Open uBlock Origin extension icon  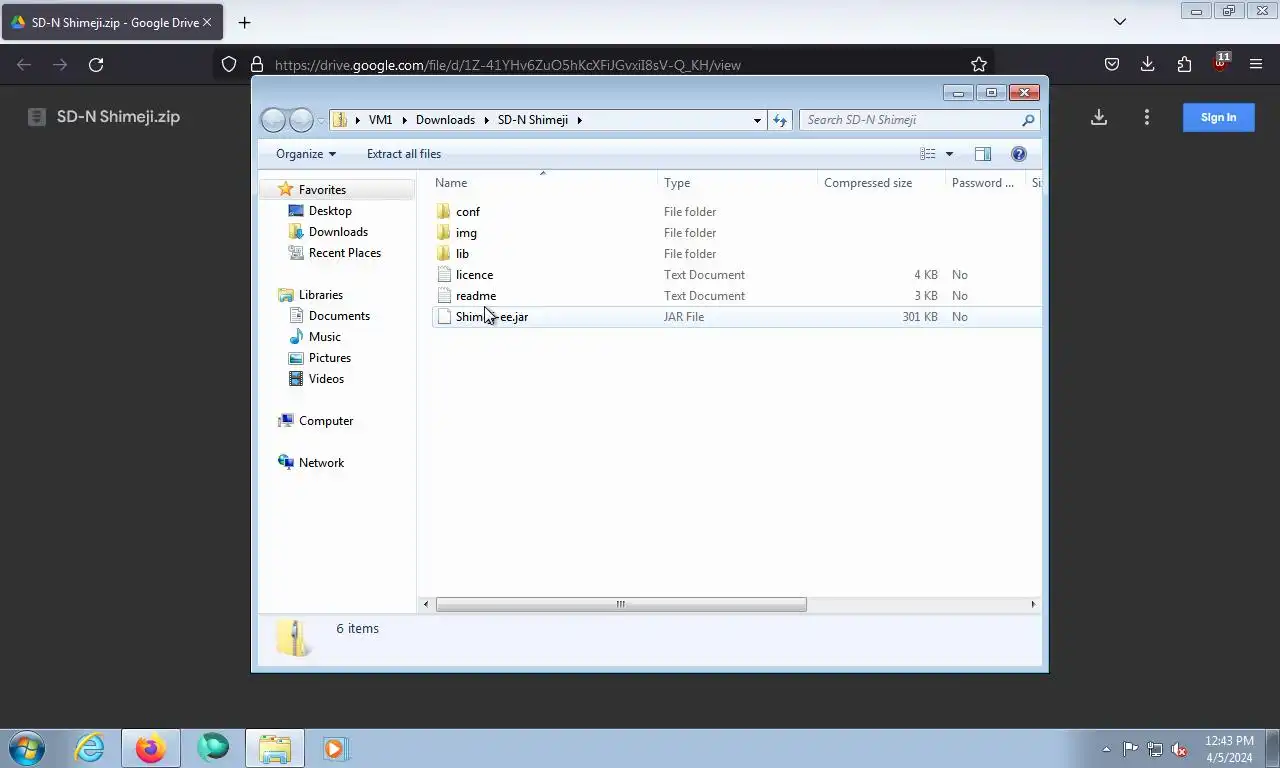pyautogui.click(x=1221, y=63)
